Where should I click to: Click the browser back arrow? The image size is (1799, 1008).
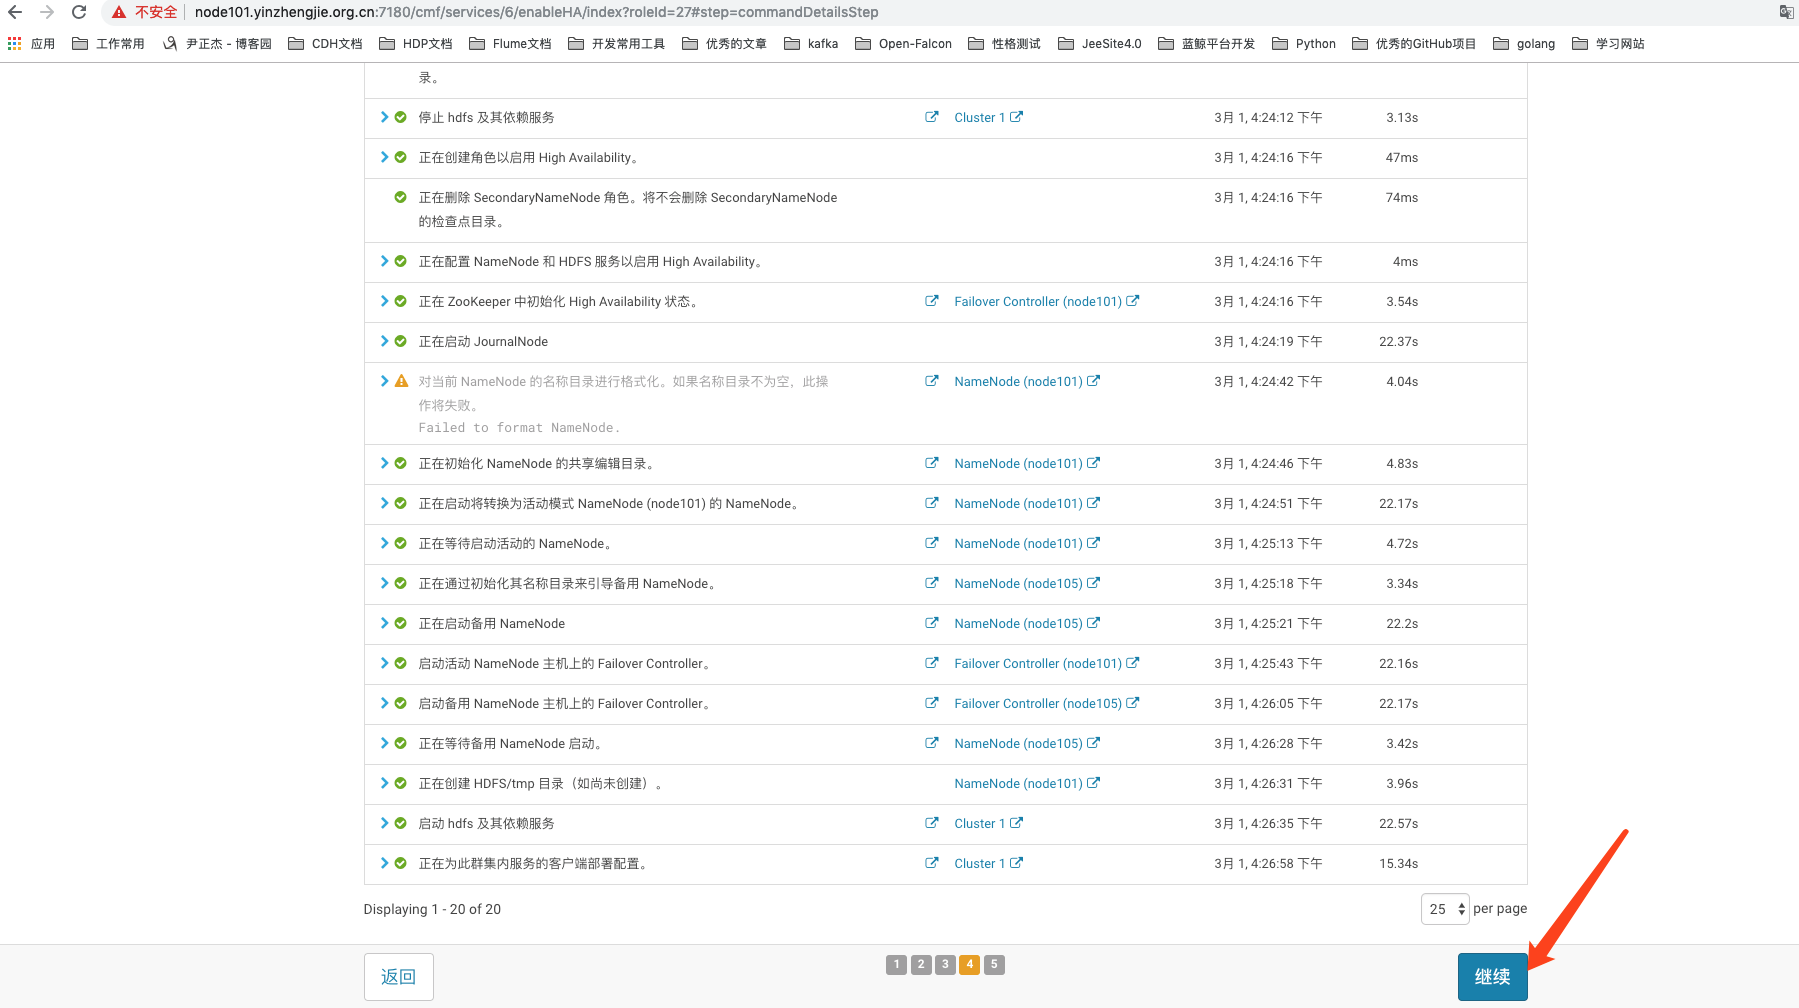point(14,12)
